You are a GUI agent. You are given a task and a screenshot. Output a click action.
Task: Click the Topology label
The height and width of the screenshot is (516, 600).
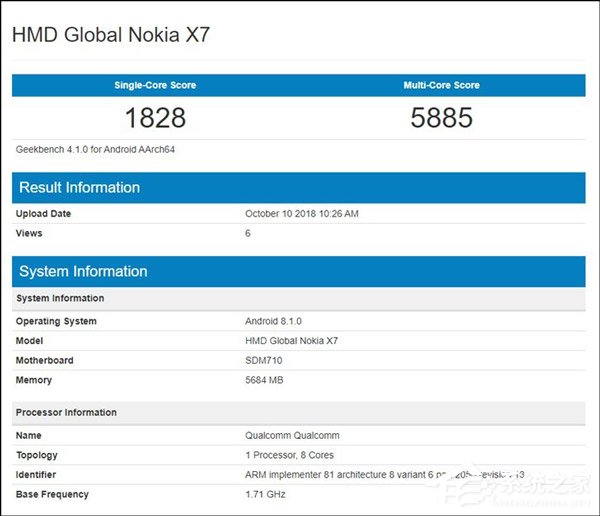(x=37, y=455)
